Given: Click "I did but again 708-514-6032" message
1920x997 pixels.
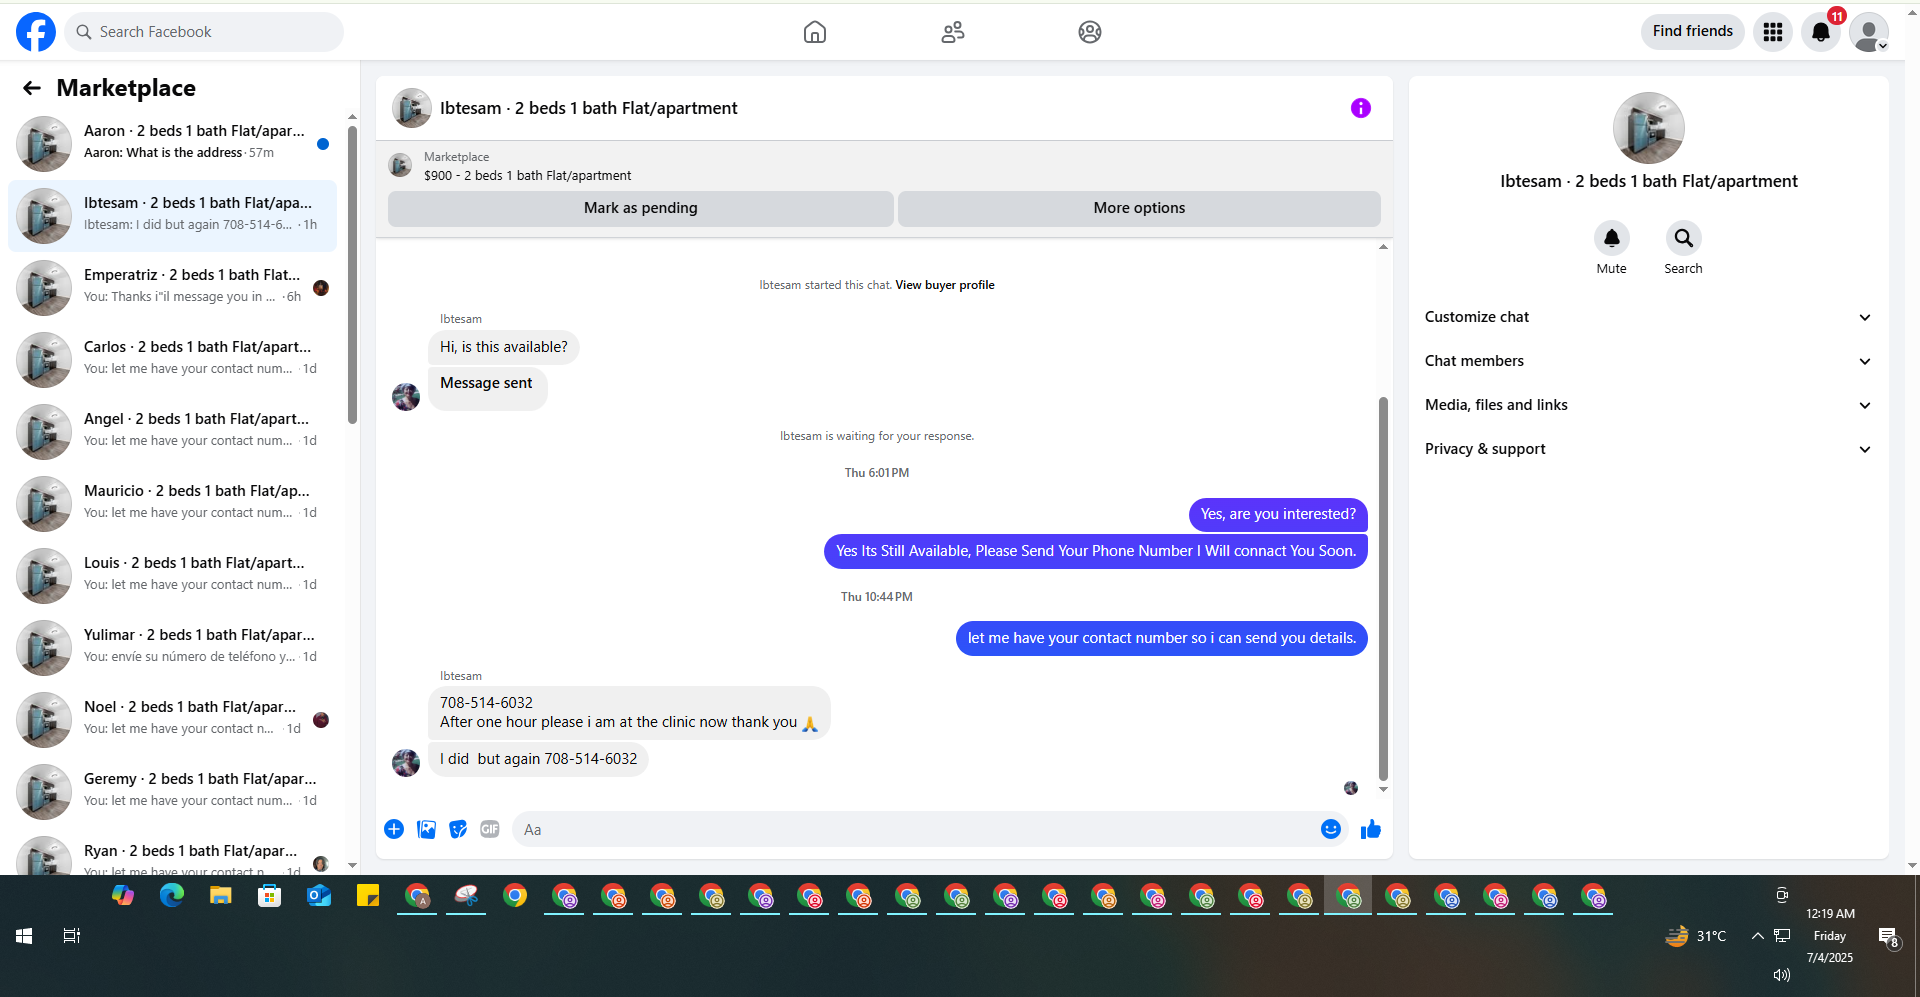Looking at the screenshot, I should [x=538, y=759].
